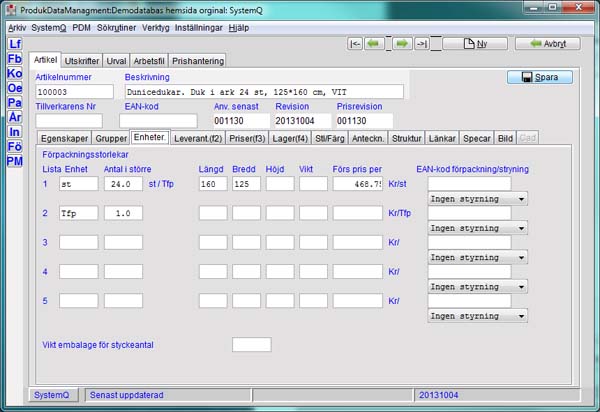Expand row 3 Ingen styrning dropdown

pyautogui.click(x=477, y=257)
